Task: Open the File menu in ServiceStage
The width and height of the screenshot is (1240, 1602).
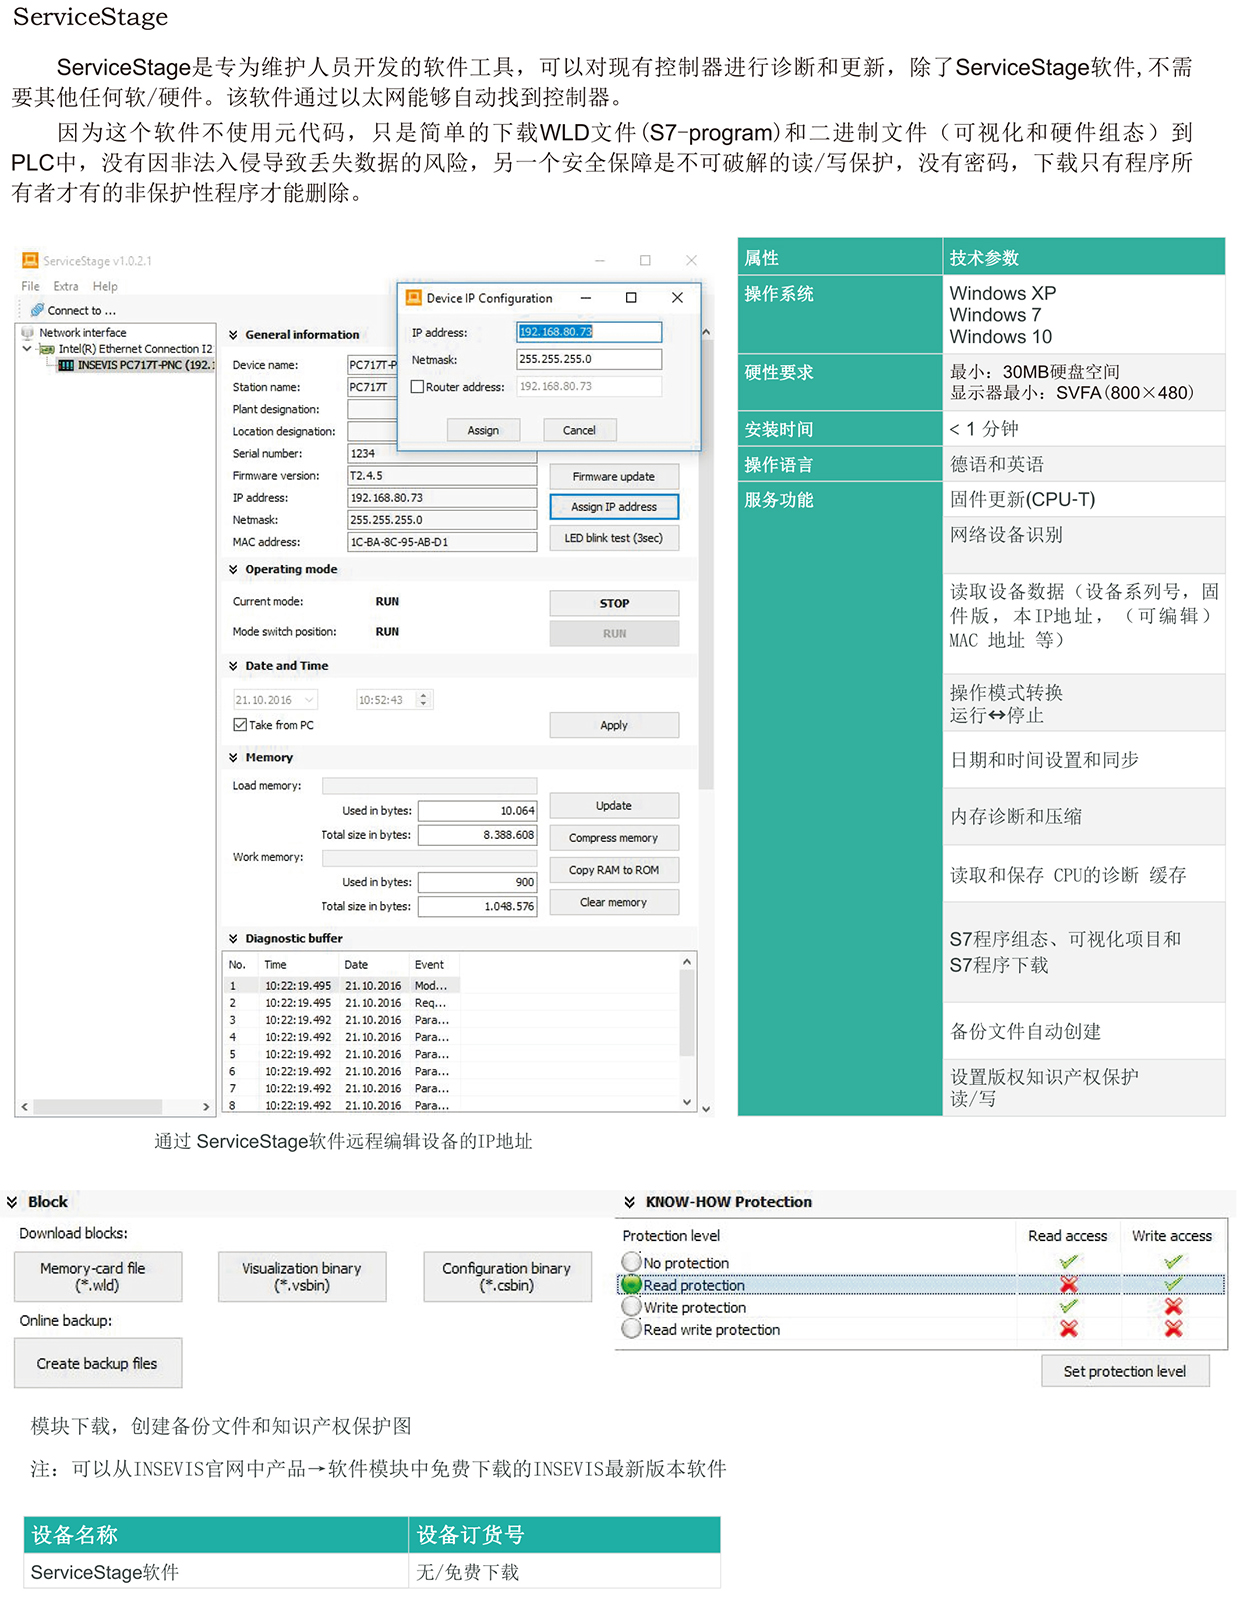Action: click(31, 286)
